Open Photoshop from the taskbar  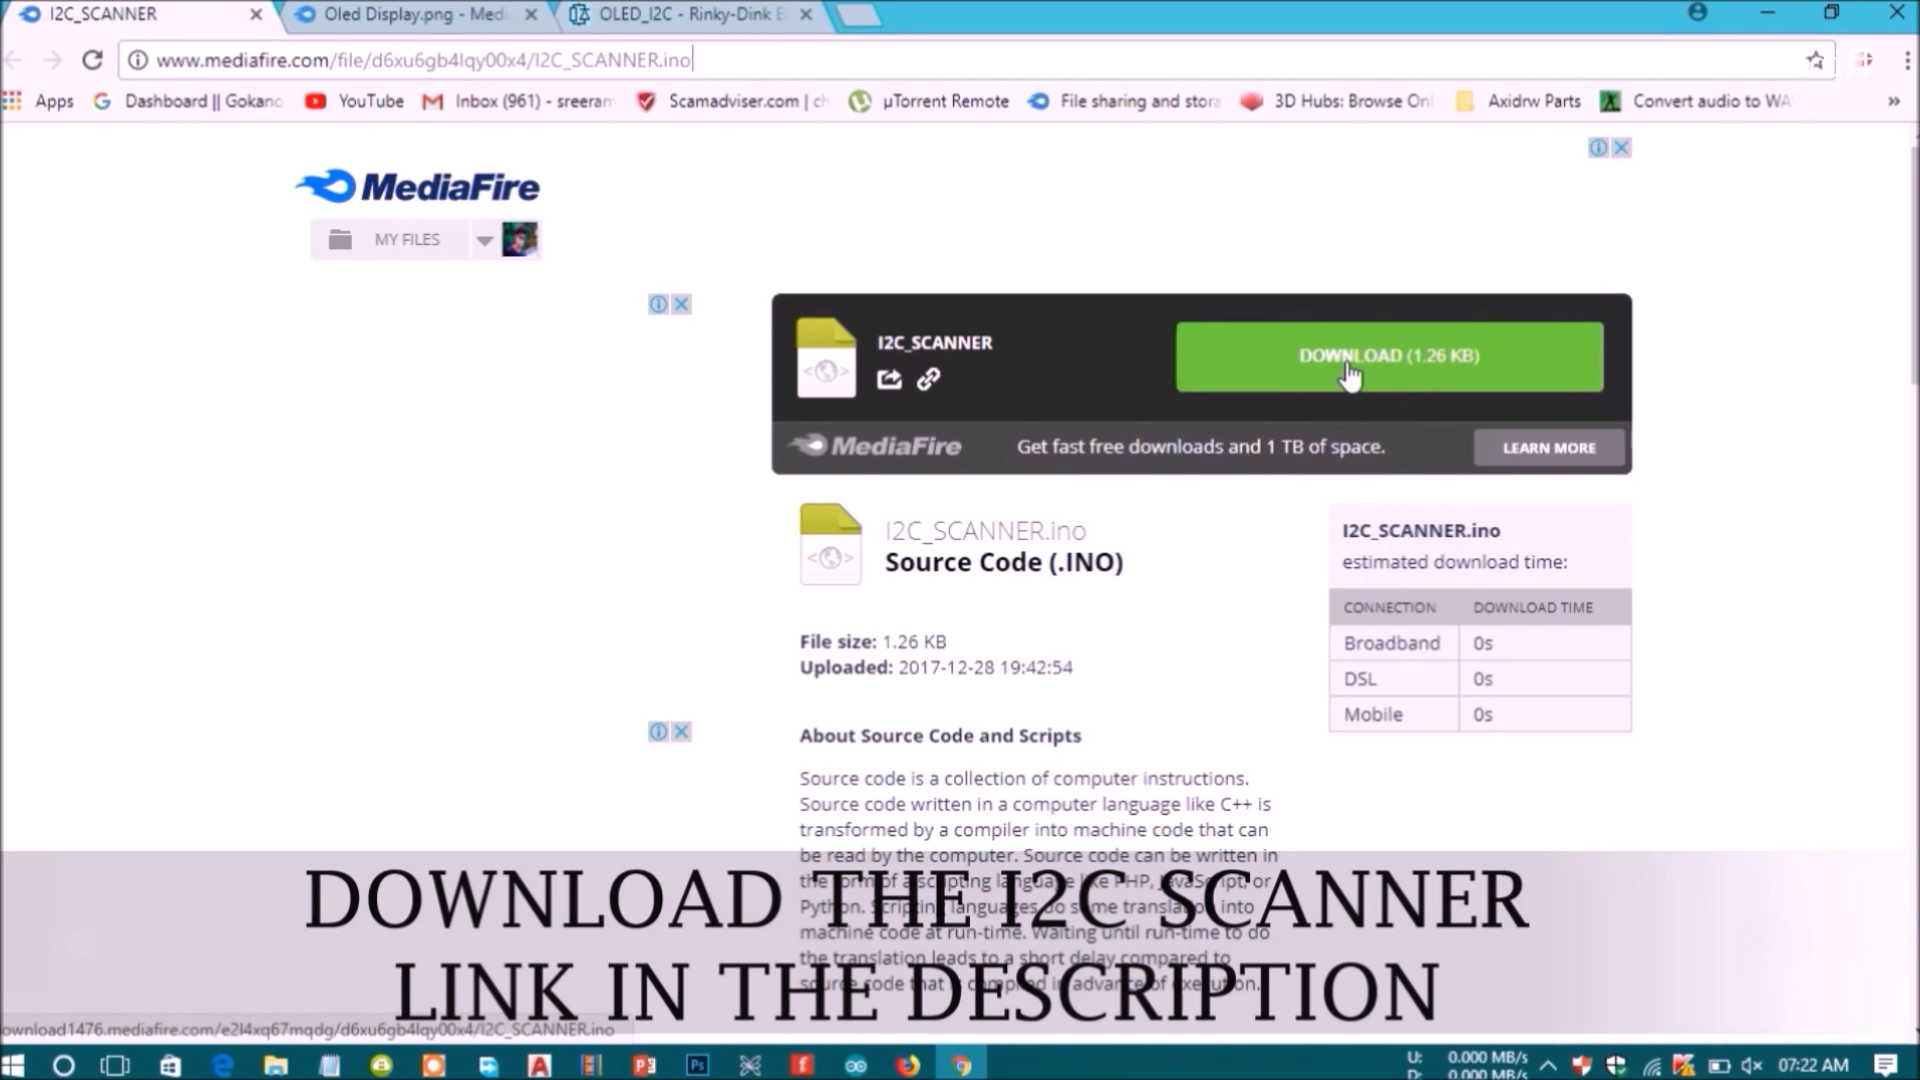coord(697,1065)
